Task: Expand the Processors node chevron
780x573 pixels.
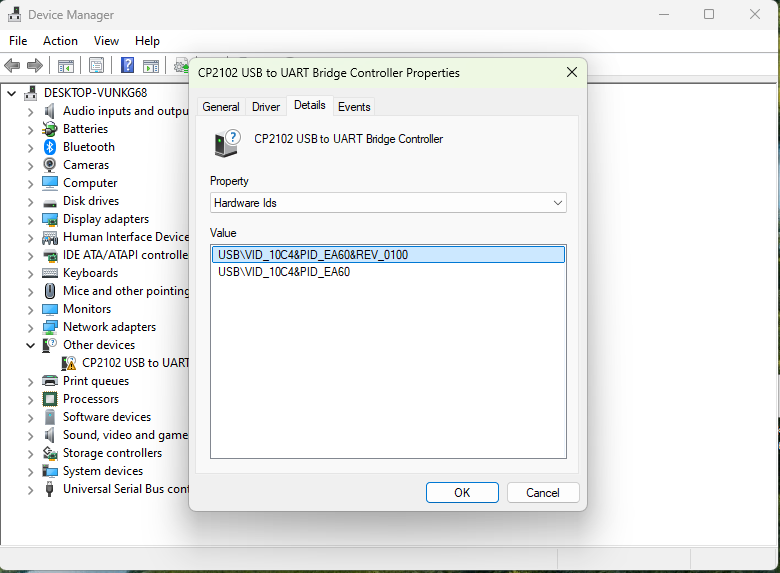Action: point(30,399)
